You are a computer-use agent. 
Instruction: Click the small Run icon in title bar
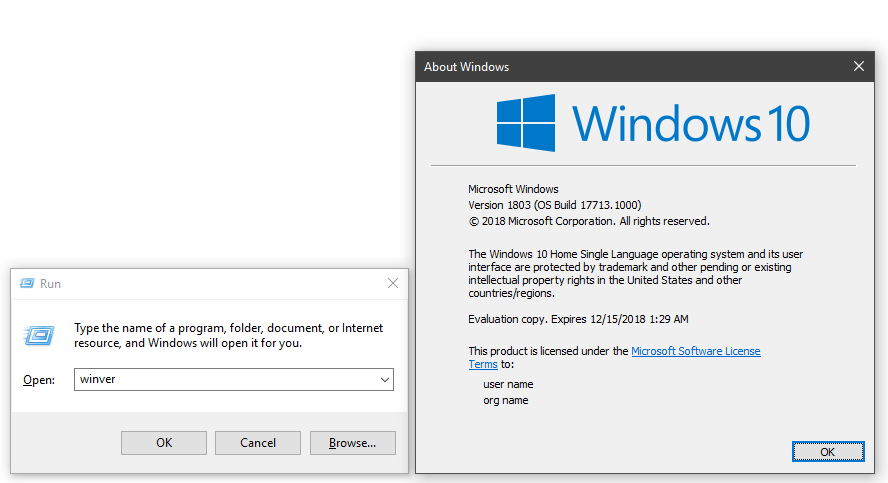tap(27, 284)
